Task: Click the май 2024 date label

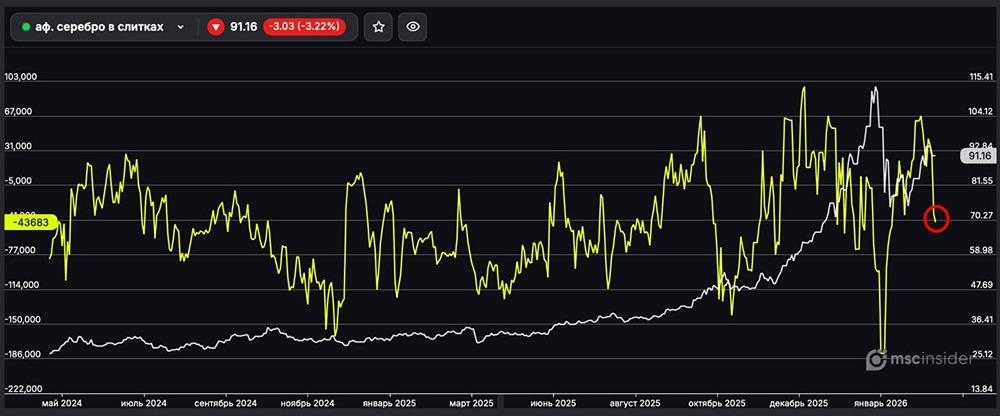Action: tap(63, 404)
